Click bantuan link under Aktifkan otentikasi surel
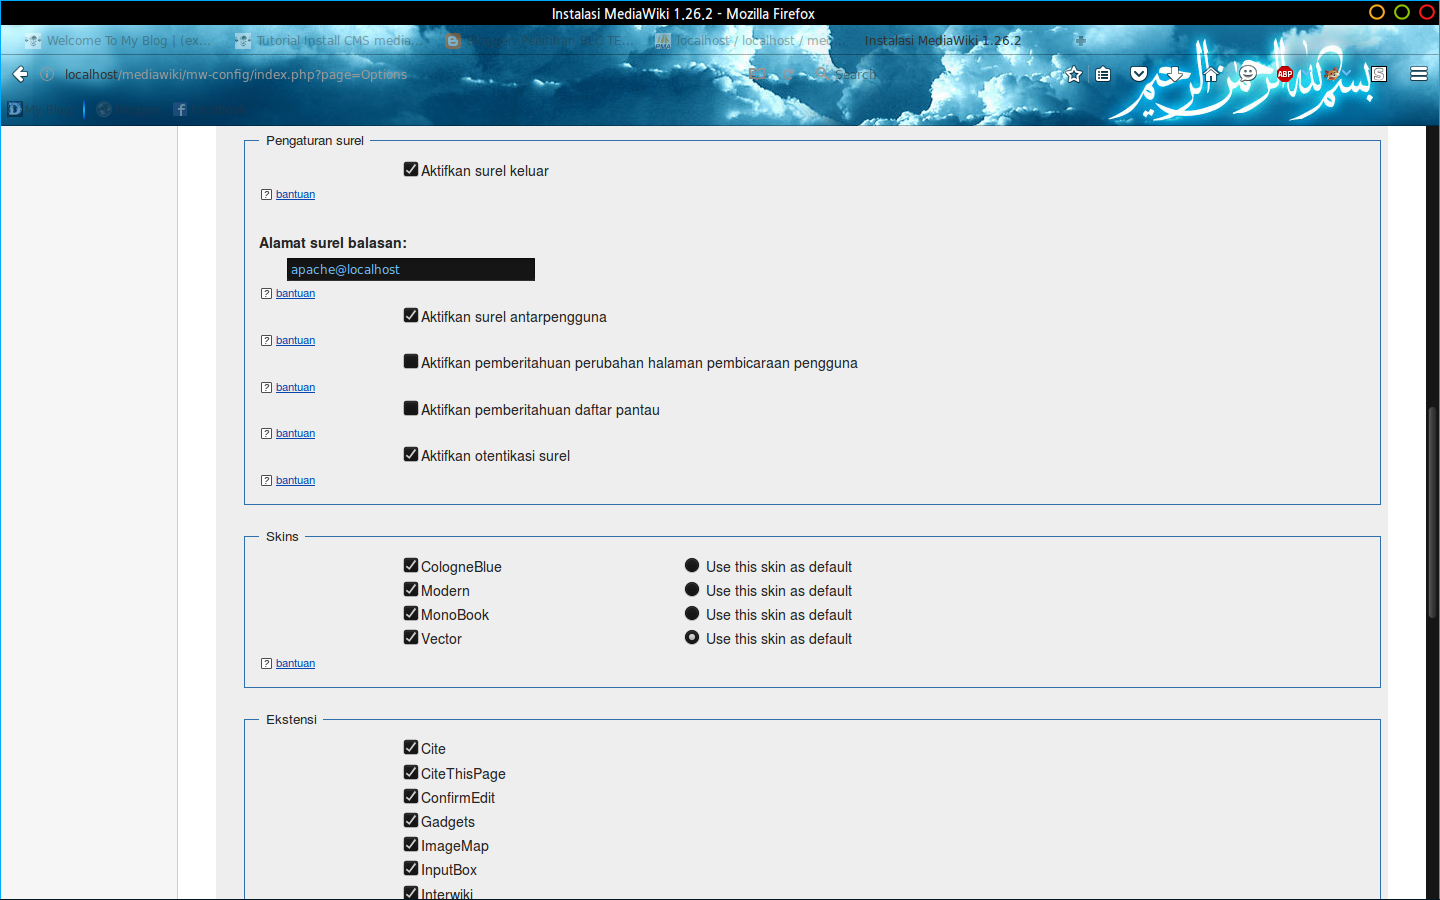 point(295,480)
